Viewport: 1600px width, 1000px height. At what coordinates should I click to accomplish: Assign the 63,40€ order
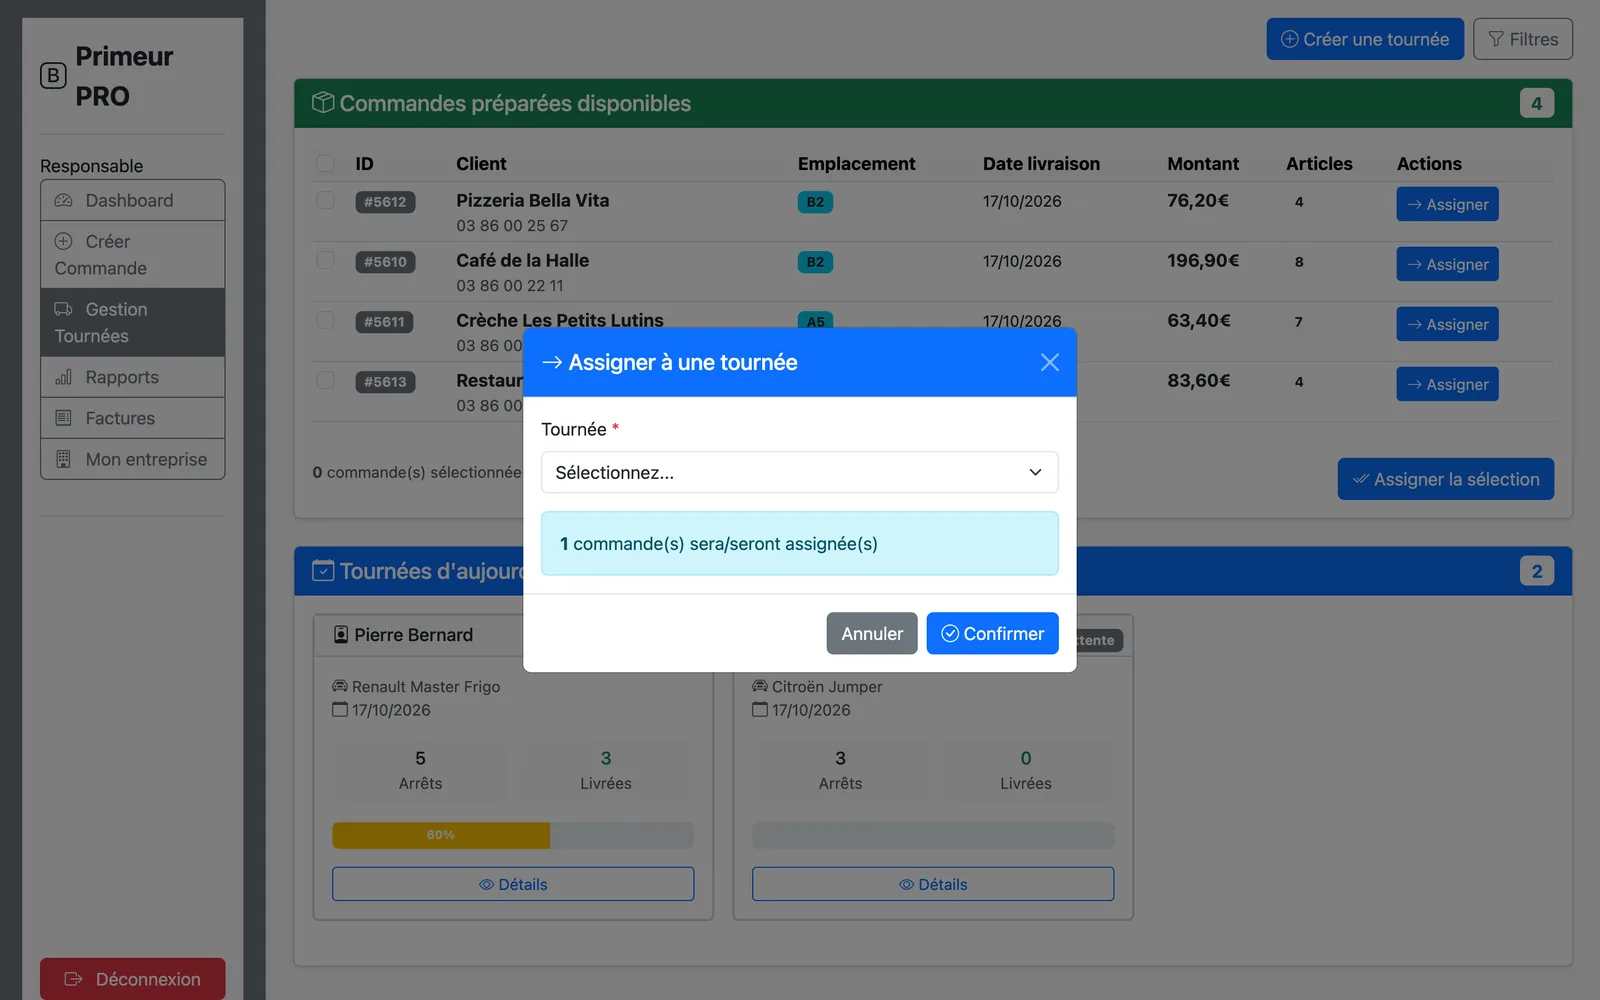point(1447,324)
